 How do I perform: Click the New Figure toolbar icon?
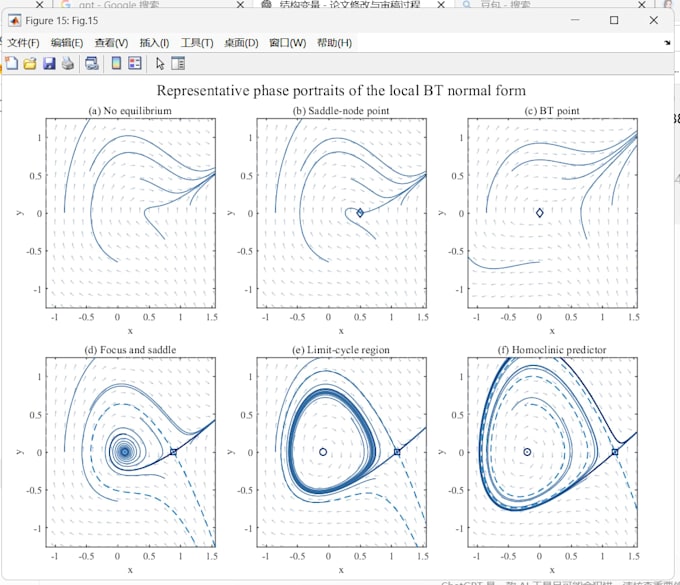pos(12,63)
